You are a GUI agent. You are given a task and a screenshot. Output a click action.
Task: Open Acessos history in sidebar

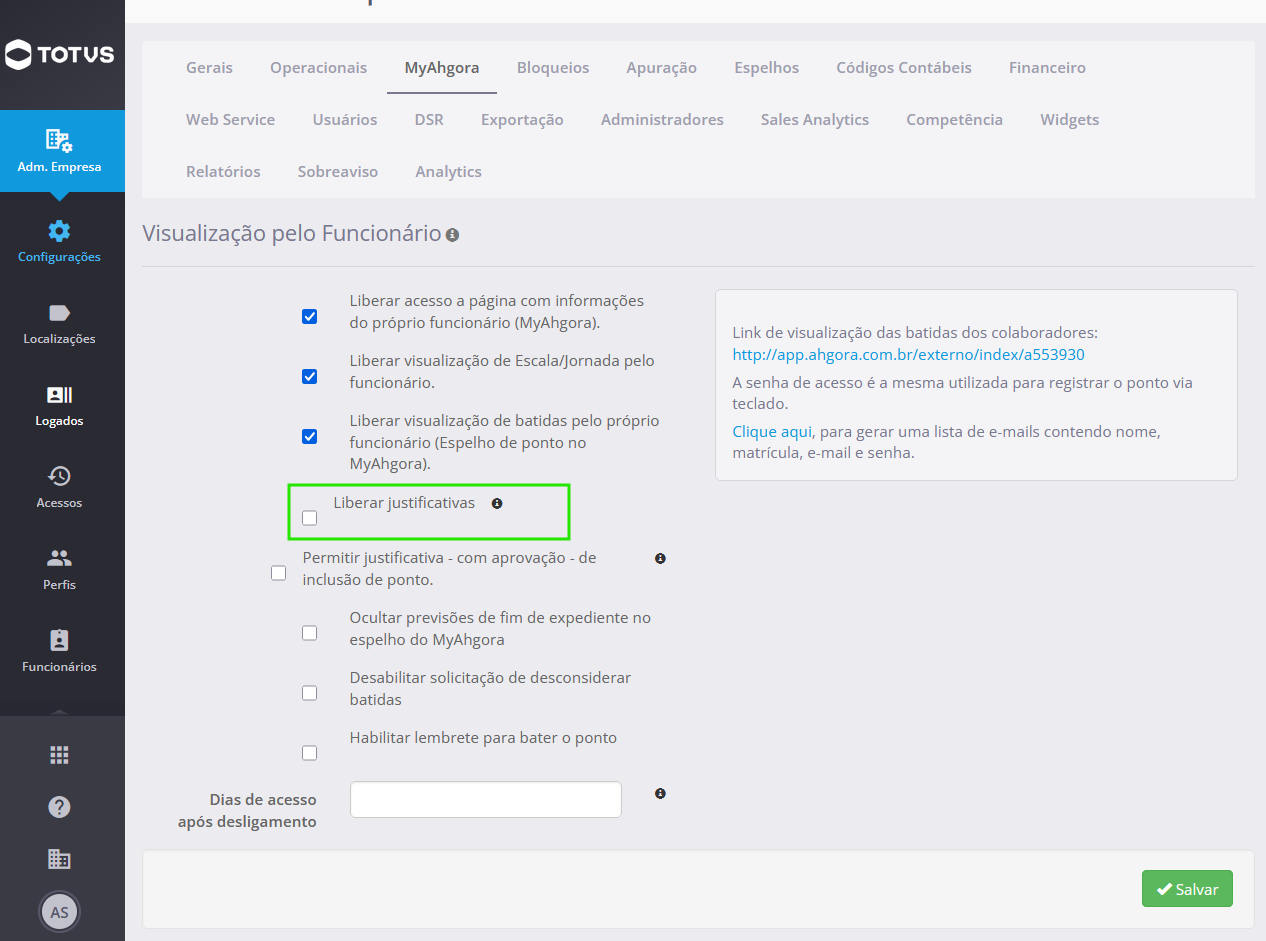[60, 487]
